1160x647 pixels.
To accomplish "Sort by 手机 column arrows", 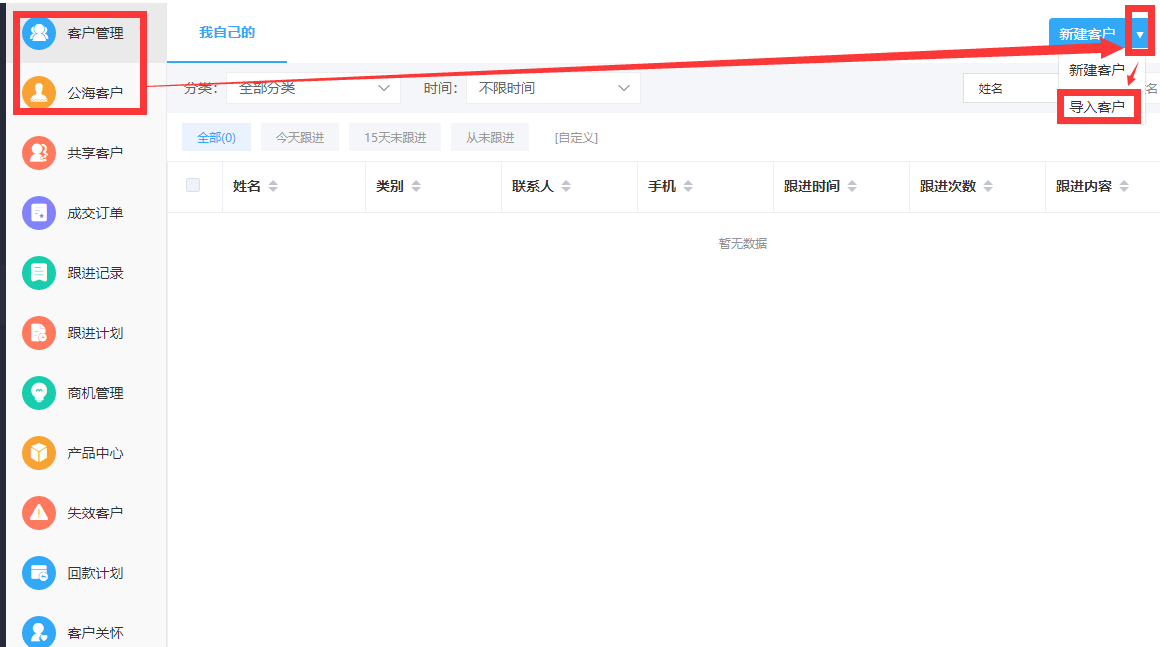I will pos(688,186).
